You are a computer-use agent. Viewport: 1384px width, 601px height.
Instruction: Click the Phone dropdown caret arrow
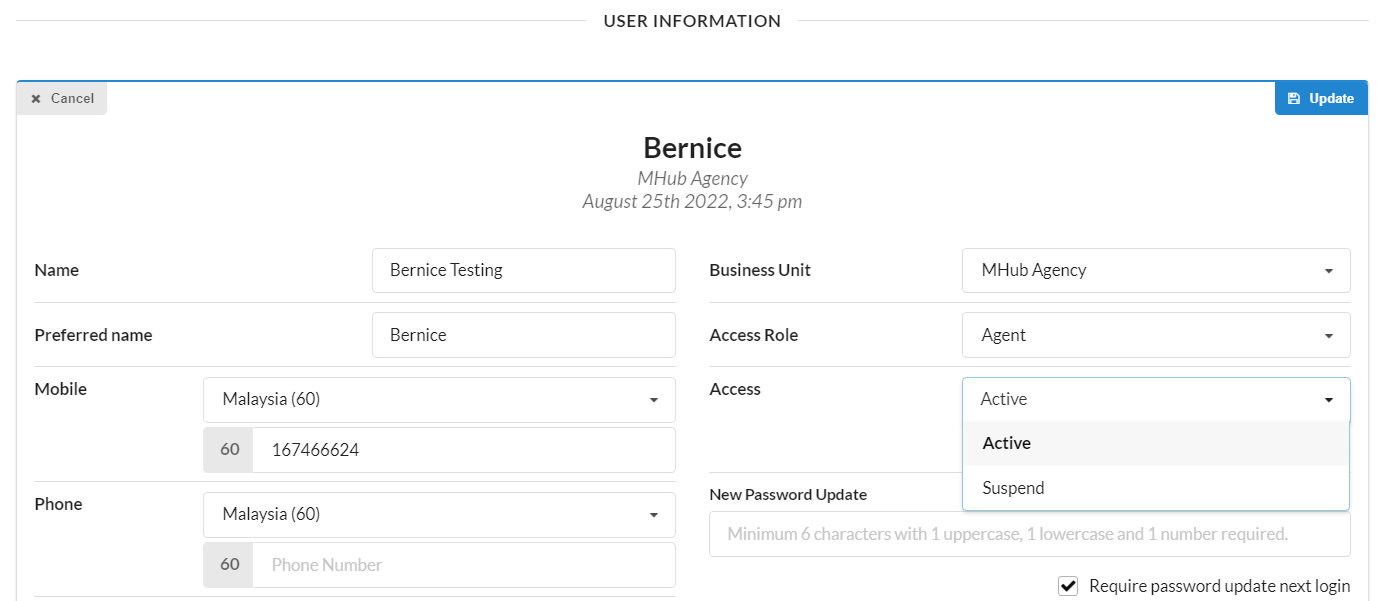pos(654,515)
